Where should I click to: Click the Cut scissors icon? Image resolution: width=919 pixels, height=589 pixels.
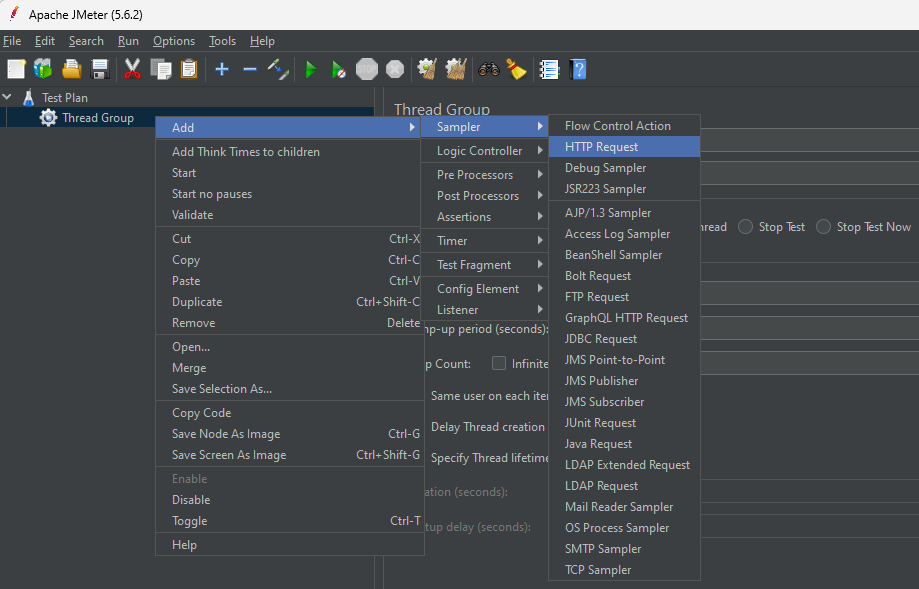(132, 69)
